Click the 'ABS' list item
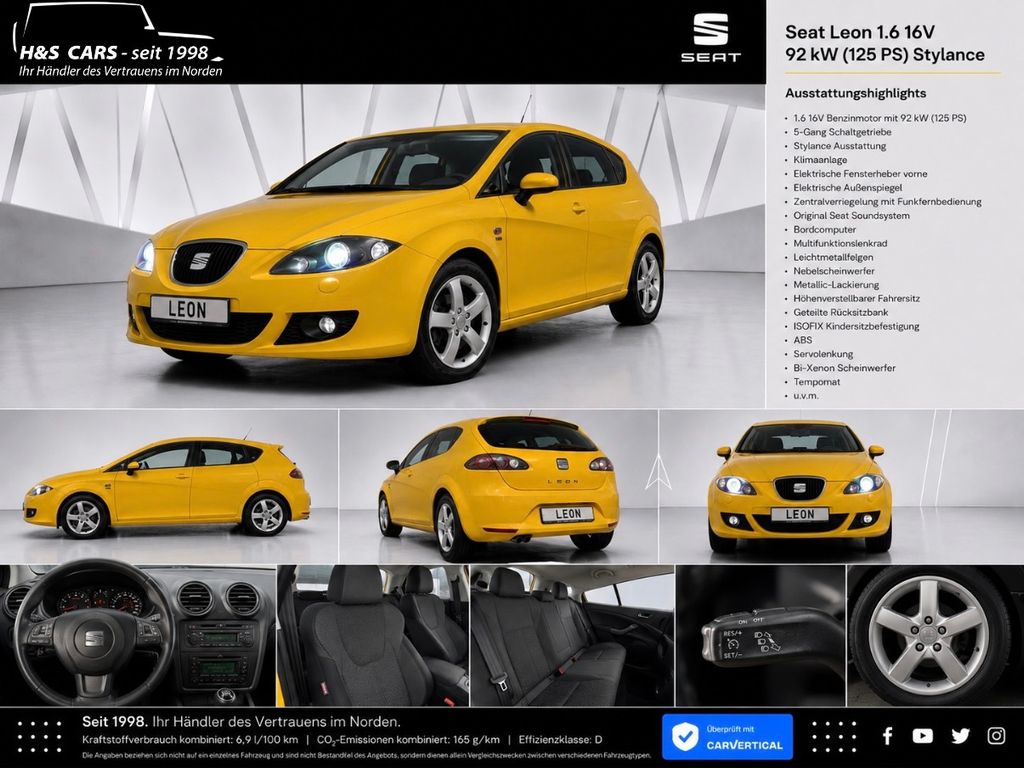Viewport: 1024px width, 768px height. [803, 340]
